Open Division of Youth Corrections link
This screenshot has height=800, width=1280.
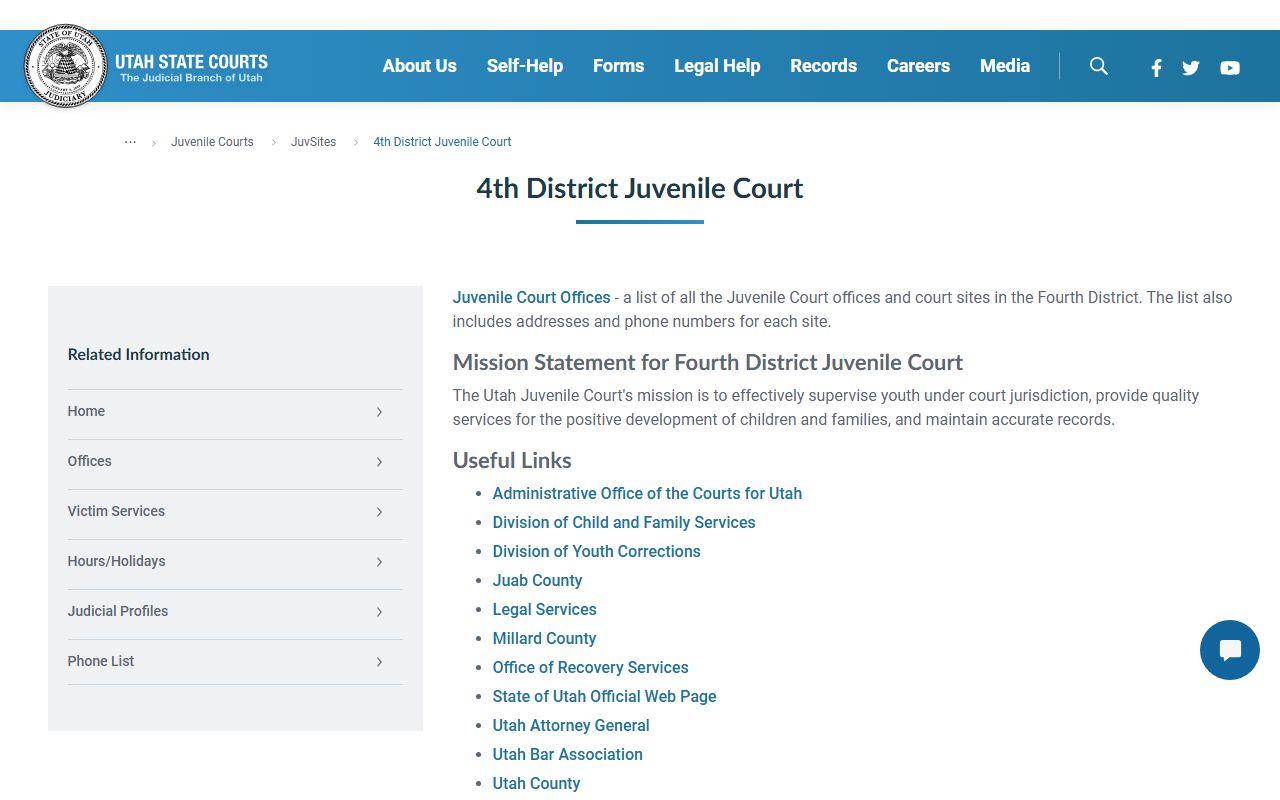pyautogui.click(x=596, y=552)
